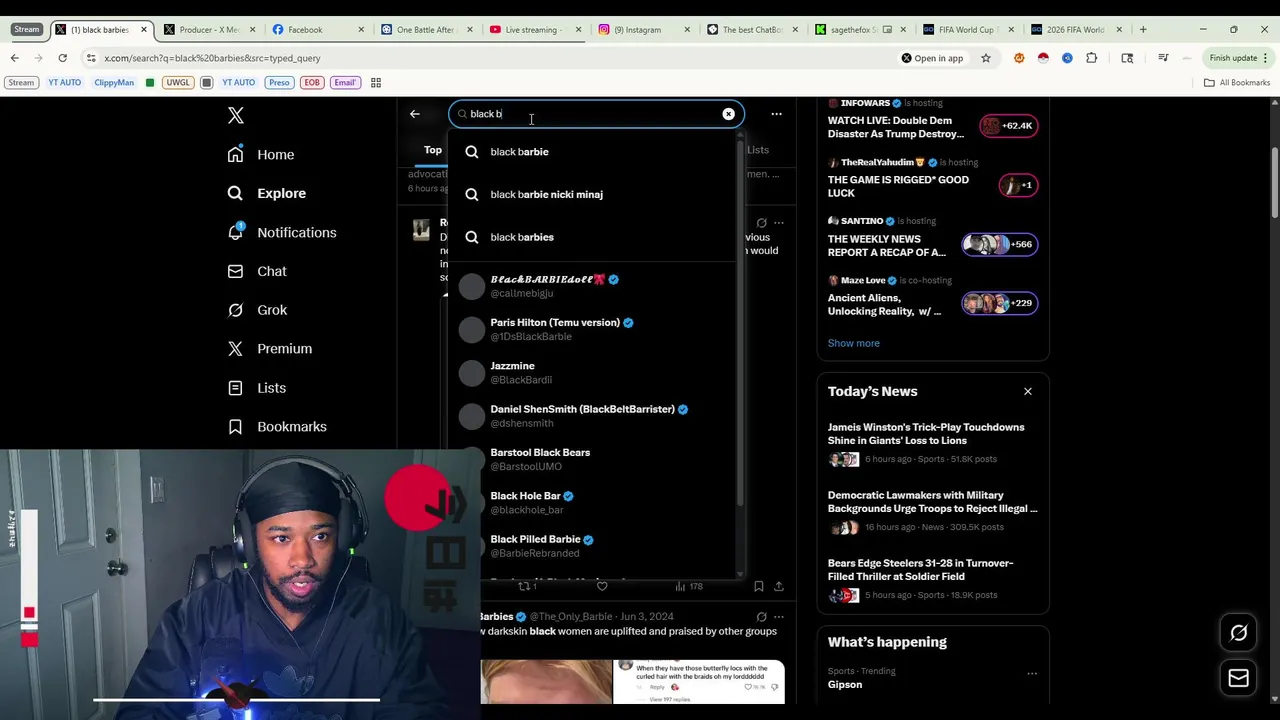Click Open in app button
Viewport: 1280px width, 720px height.
pyautogui.click(x=932, y=58)
